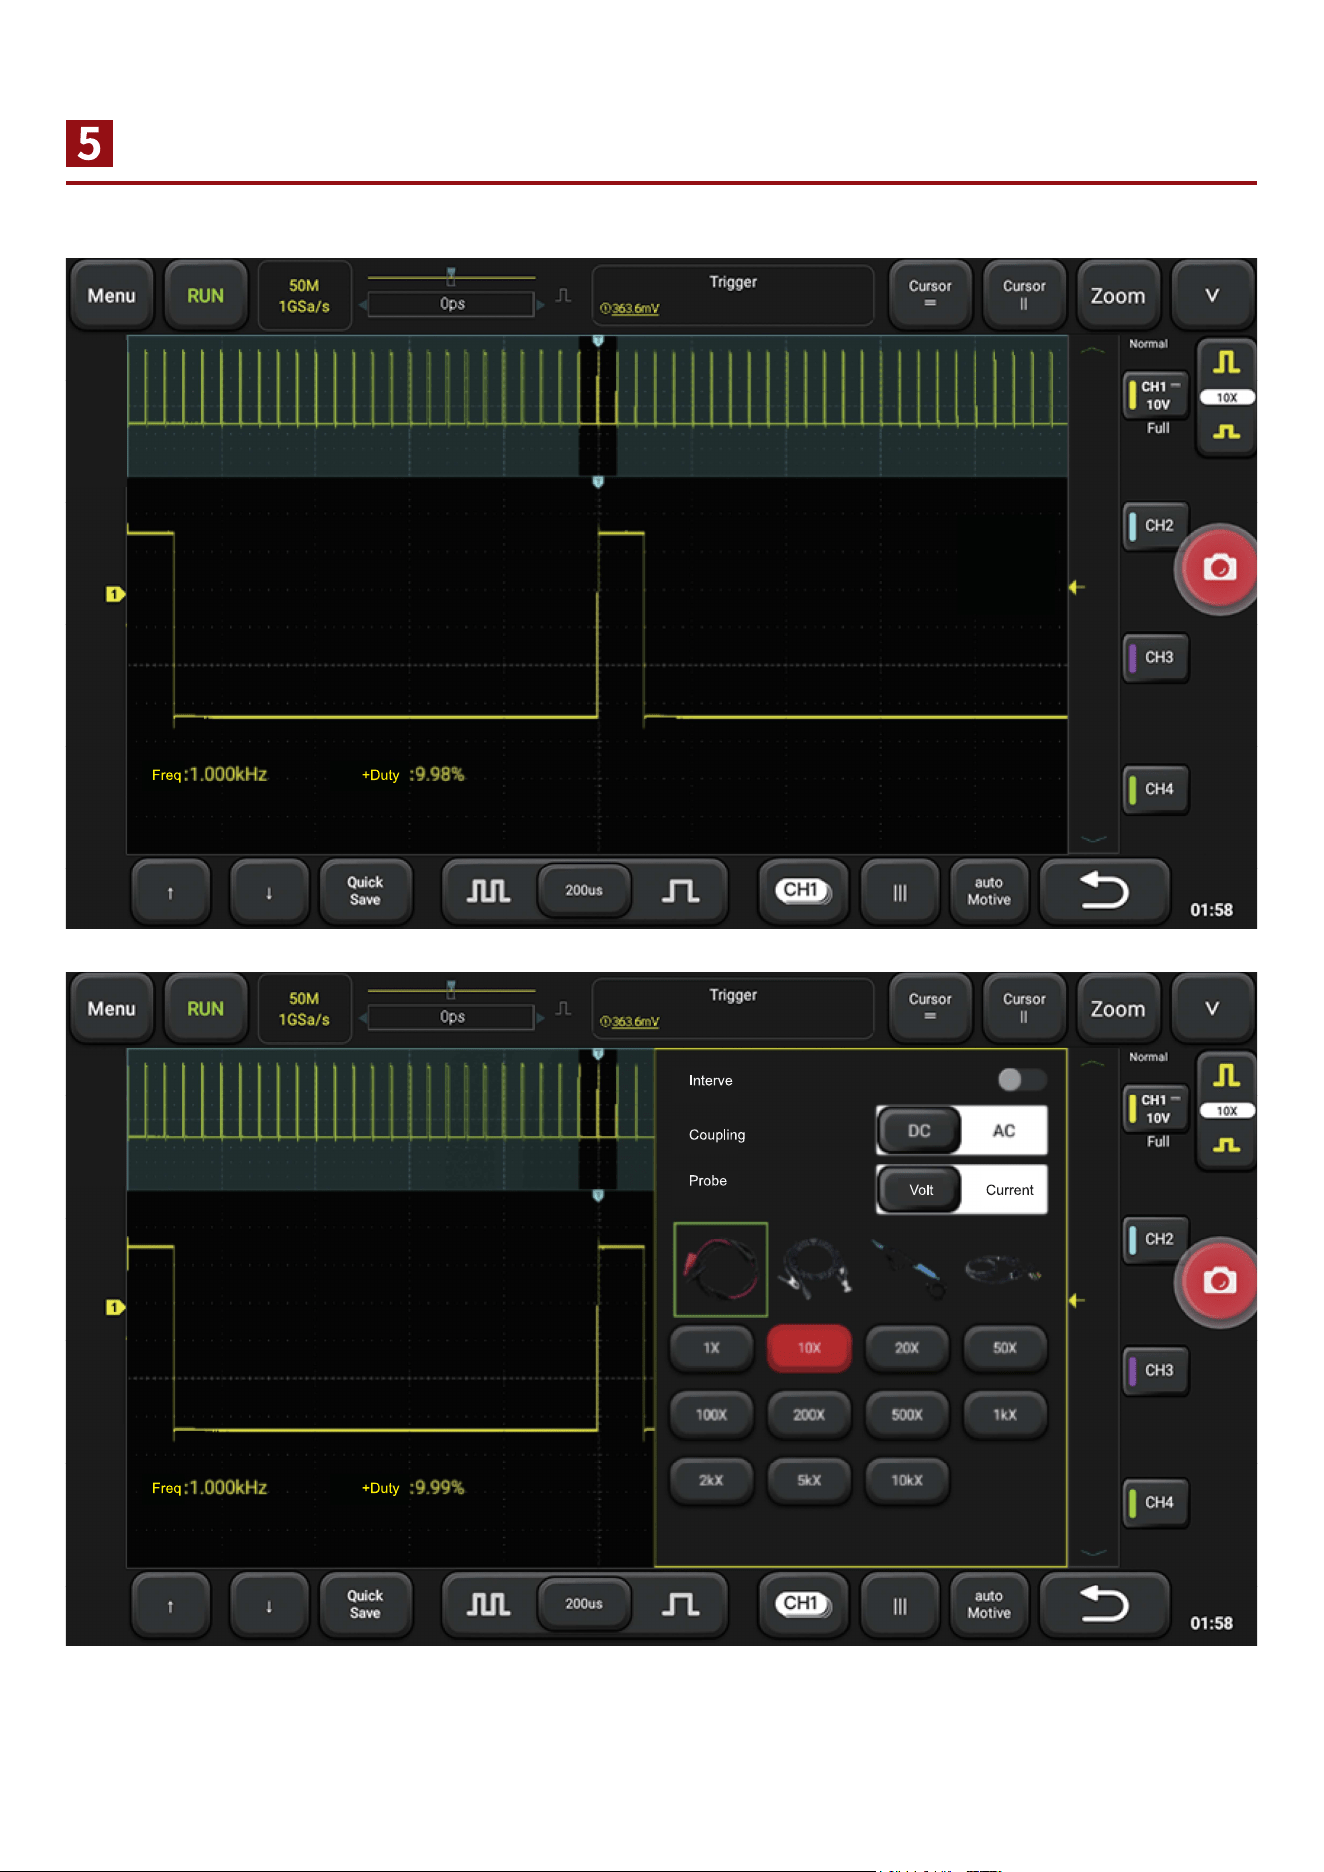Click the downward chevron below channel list, top screenshot
This screenshot has height=1872, width=1324.
pyautogui.click(x=1093, y=839)
